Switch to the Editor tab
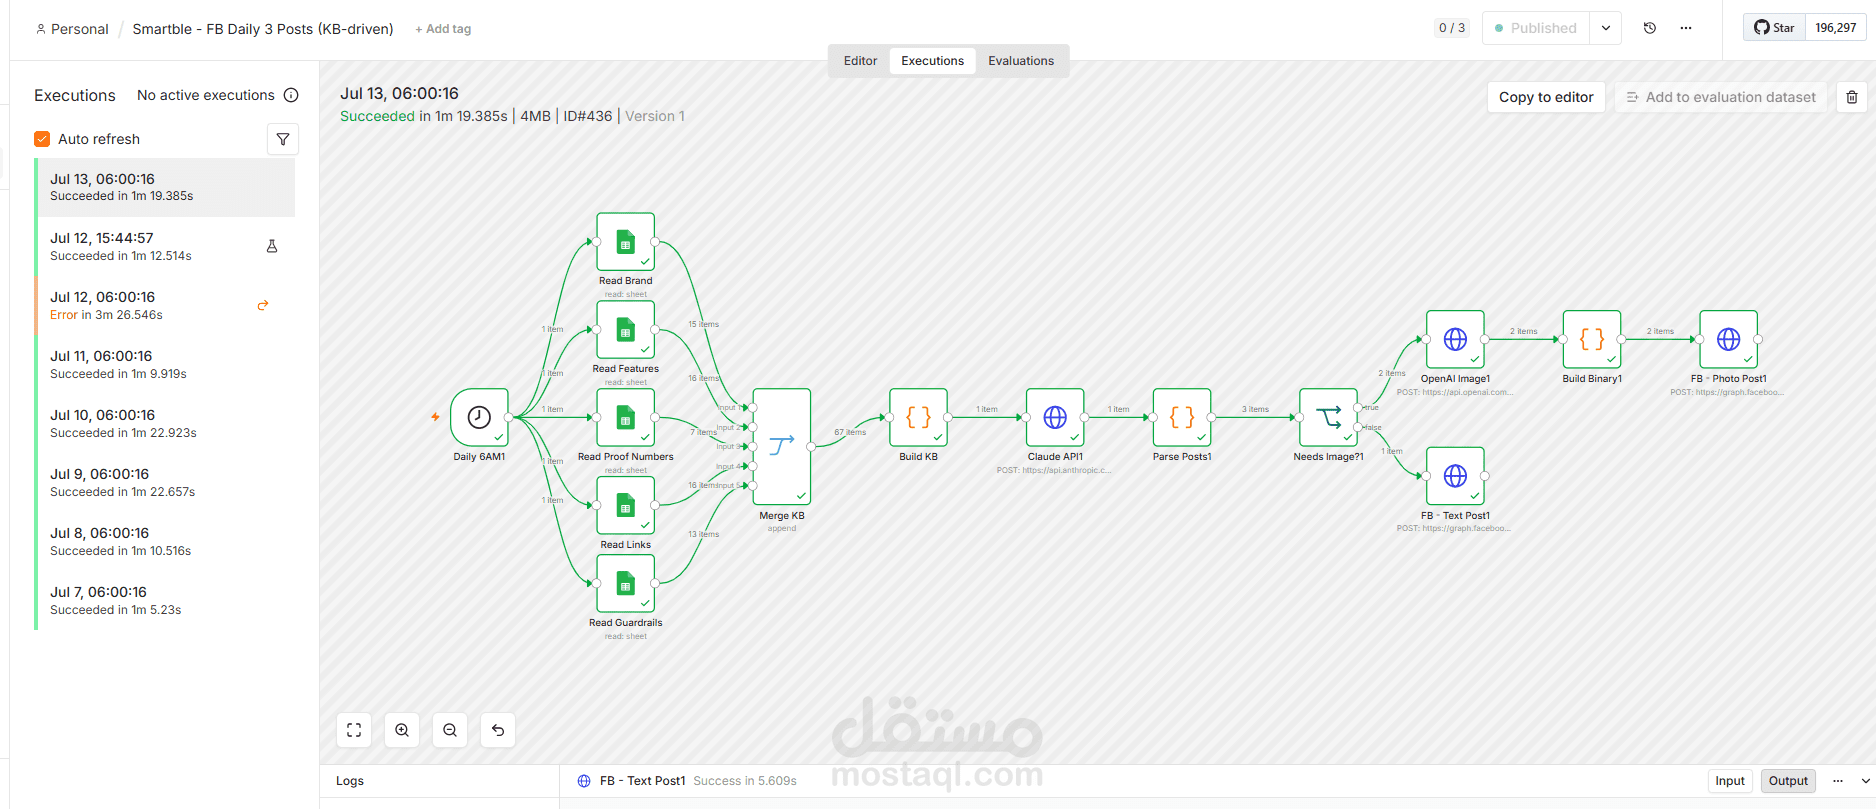The height and width of the screenshot is (809, 1876). click(x=860, y=61)
